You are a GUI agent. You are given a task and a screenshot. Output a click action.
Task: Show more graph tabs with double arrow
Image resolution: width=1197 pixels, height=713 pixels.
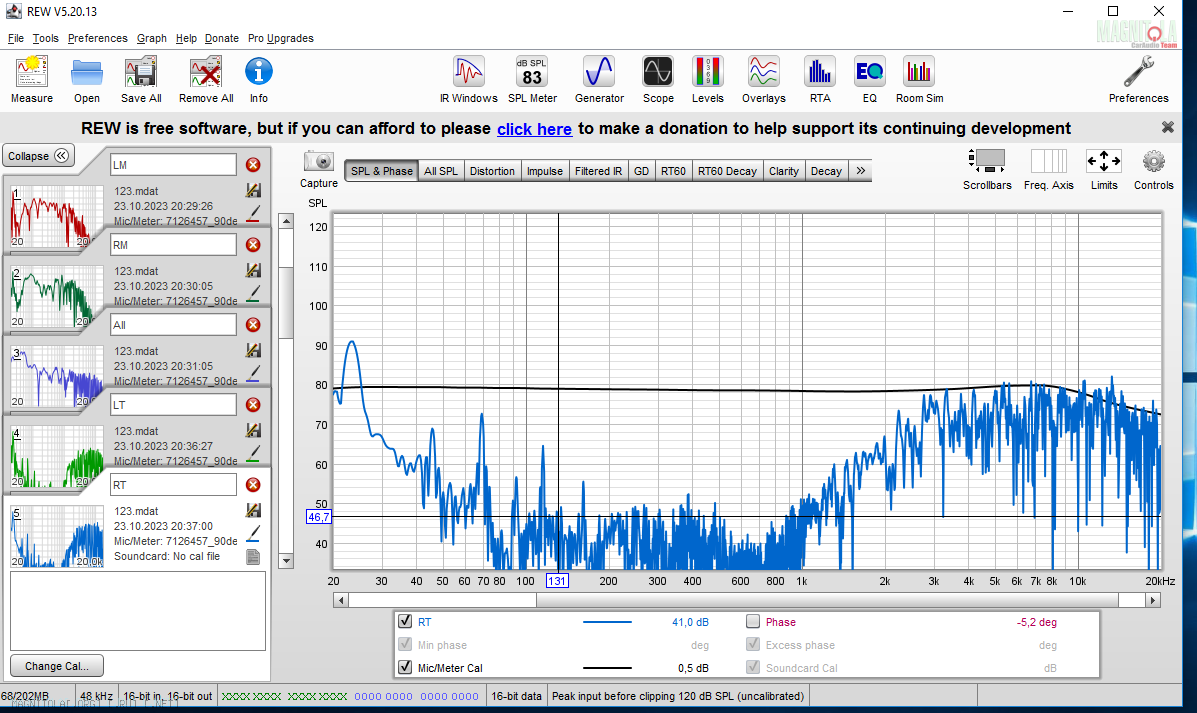(x=860, y=171)
